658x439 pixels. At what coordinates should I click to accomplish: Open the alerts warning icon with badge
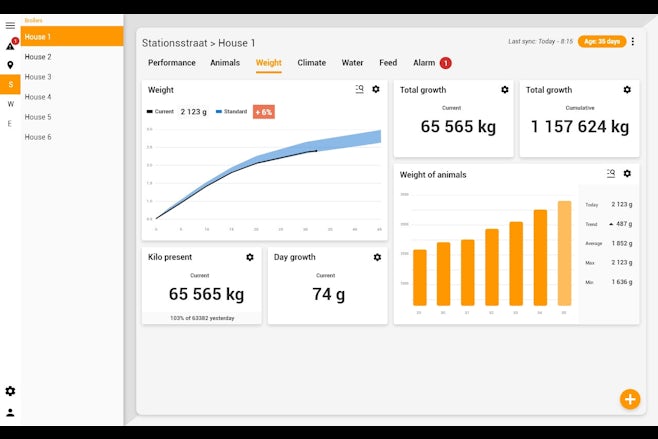(10, 45)
